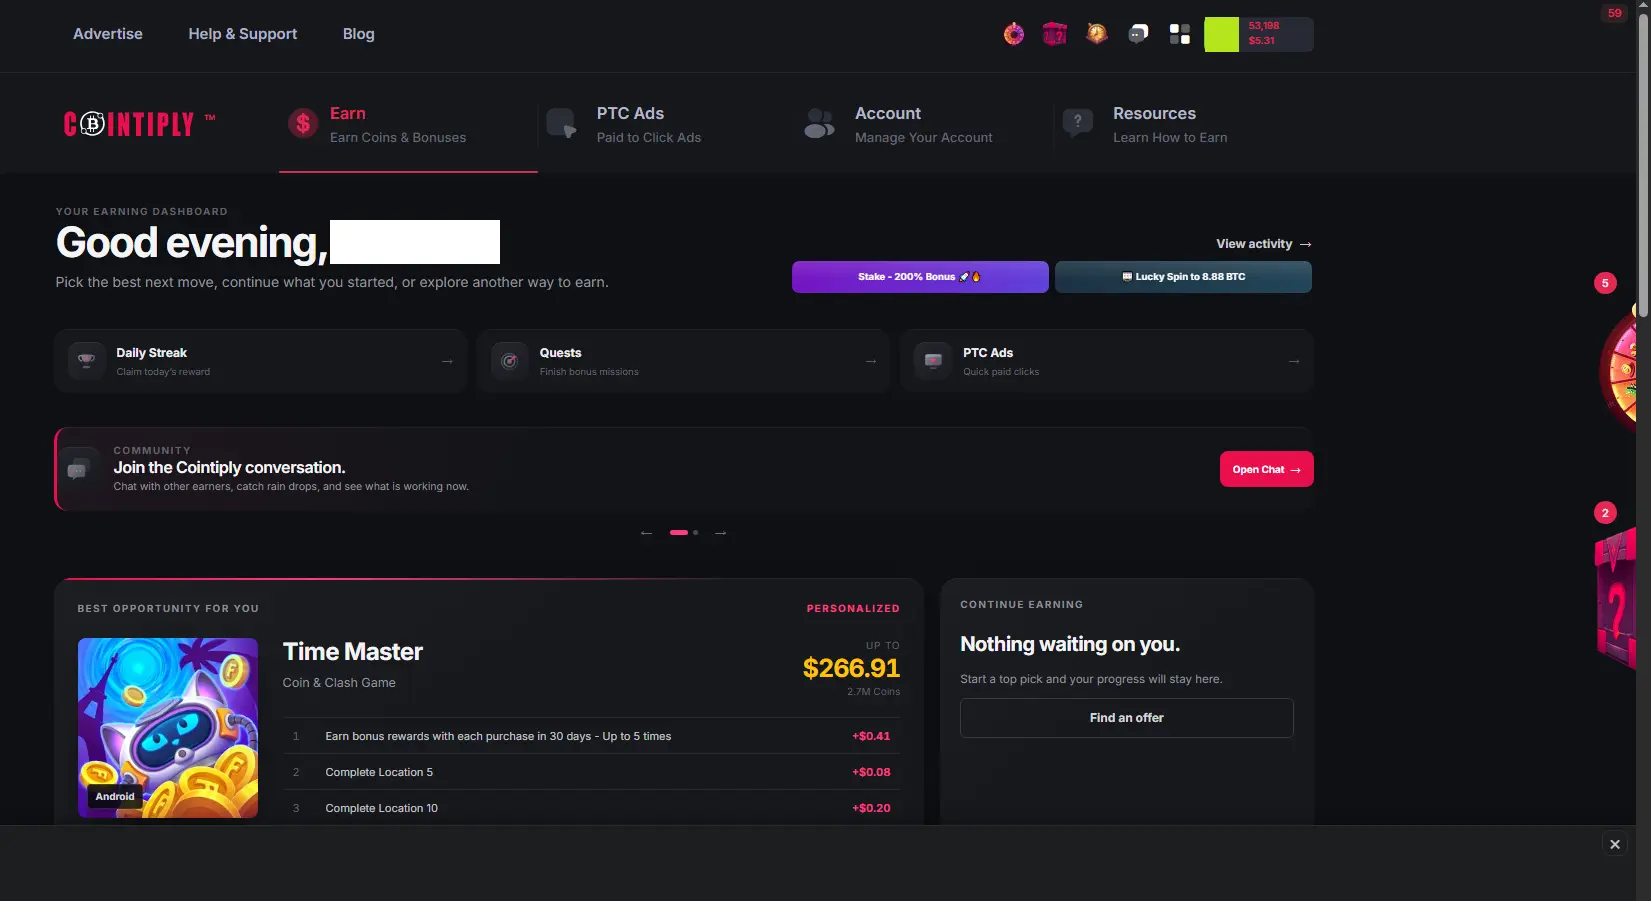Open the Help & Support menu link
1651x901 pixels.
[243, 34]
